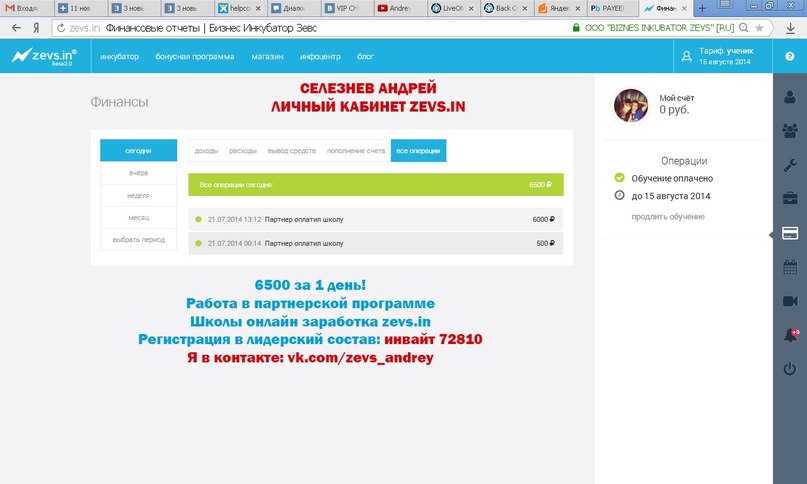Show the вывод средств operations
The image size is (807, 484).
291,151
